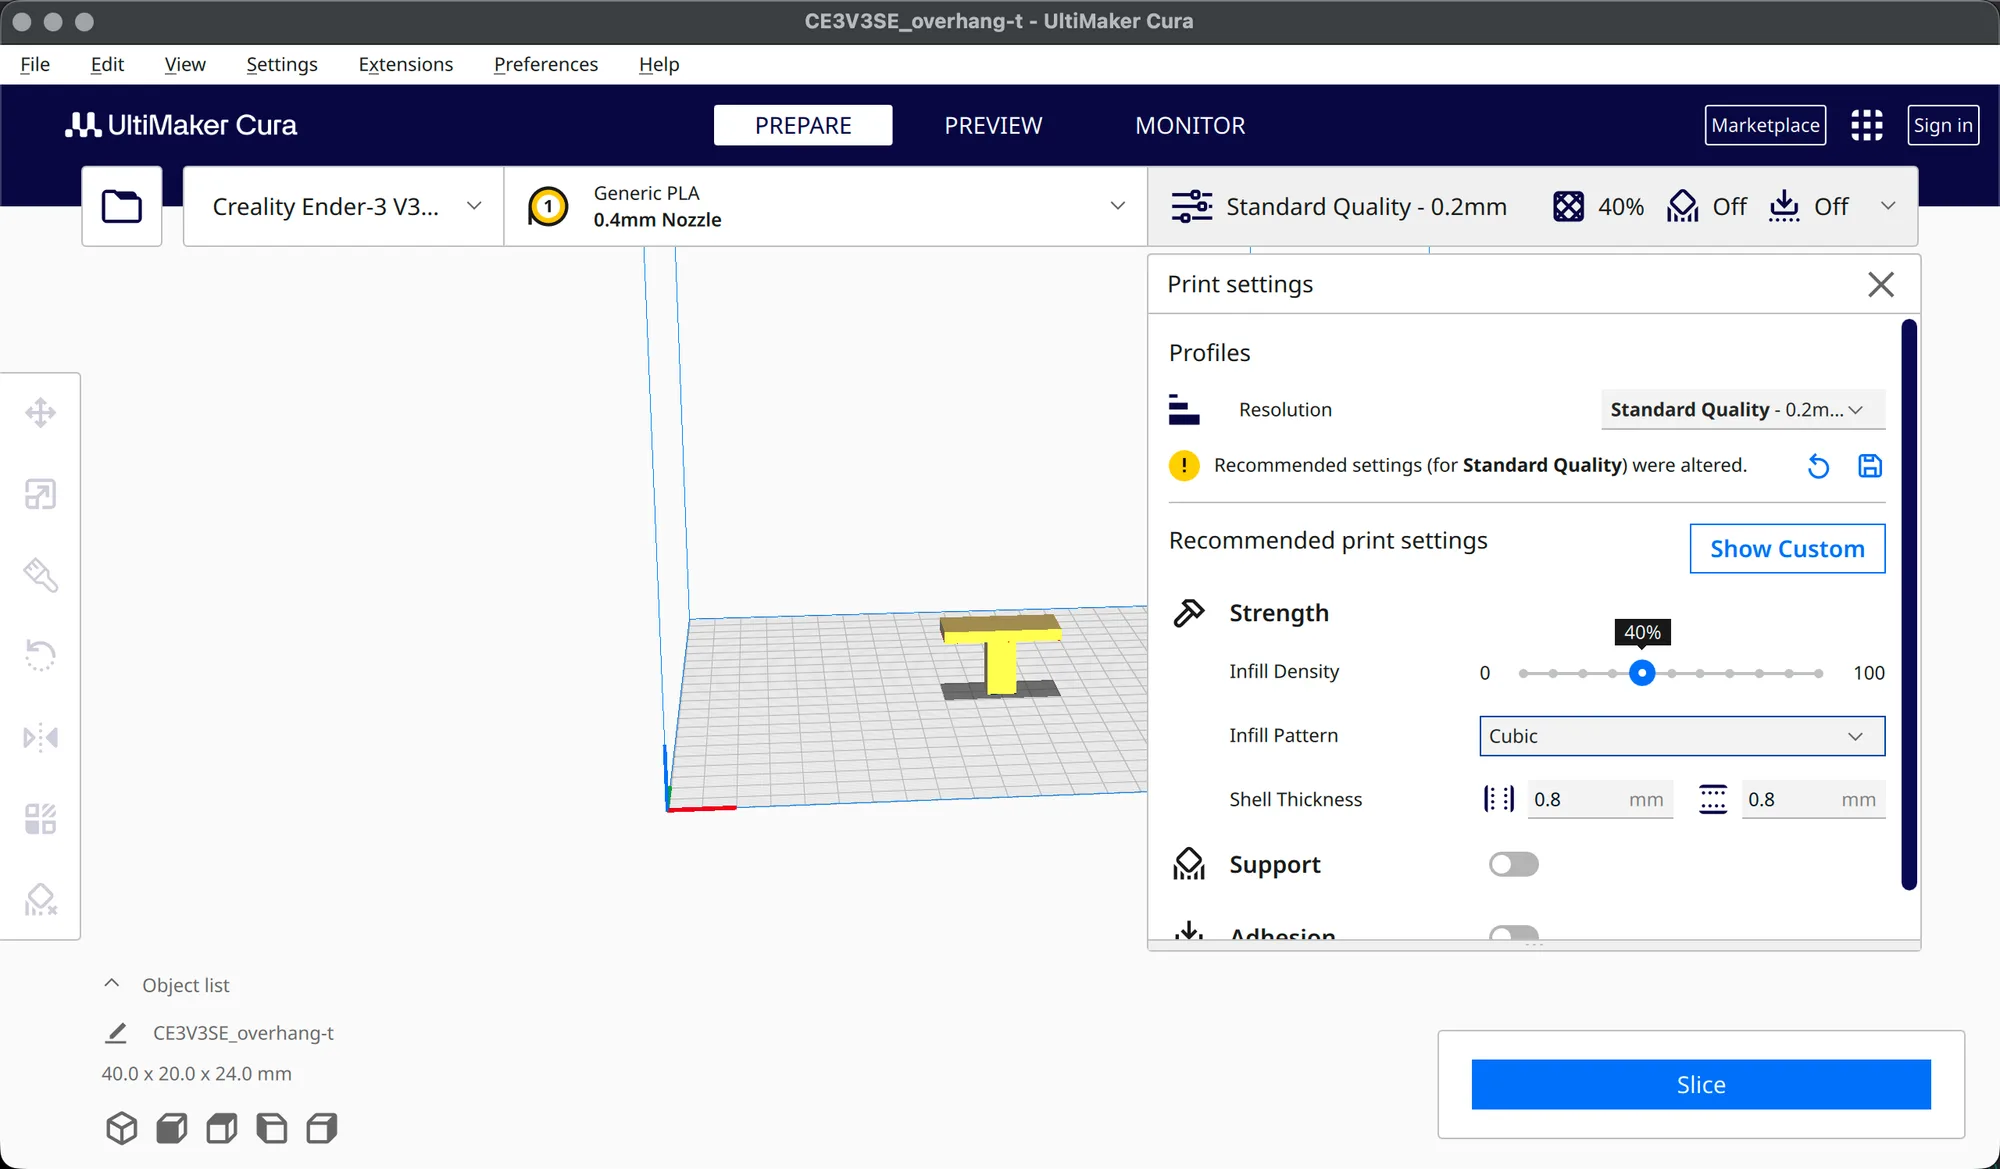This screenshot has width=2000, height=1169.
Task: Click the Slice button
Action: coord(1701,1084)
